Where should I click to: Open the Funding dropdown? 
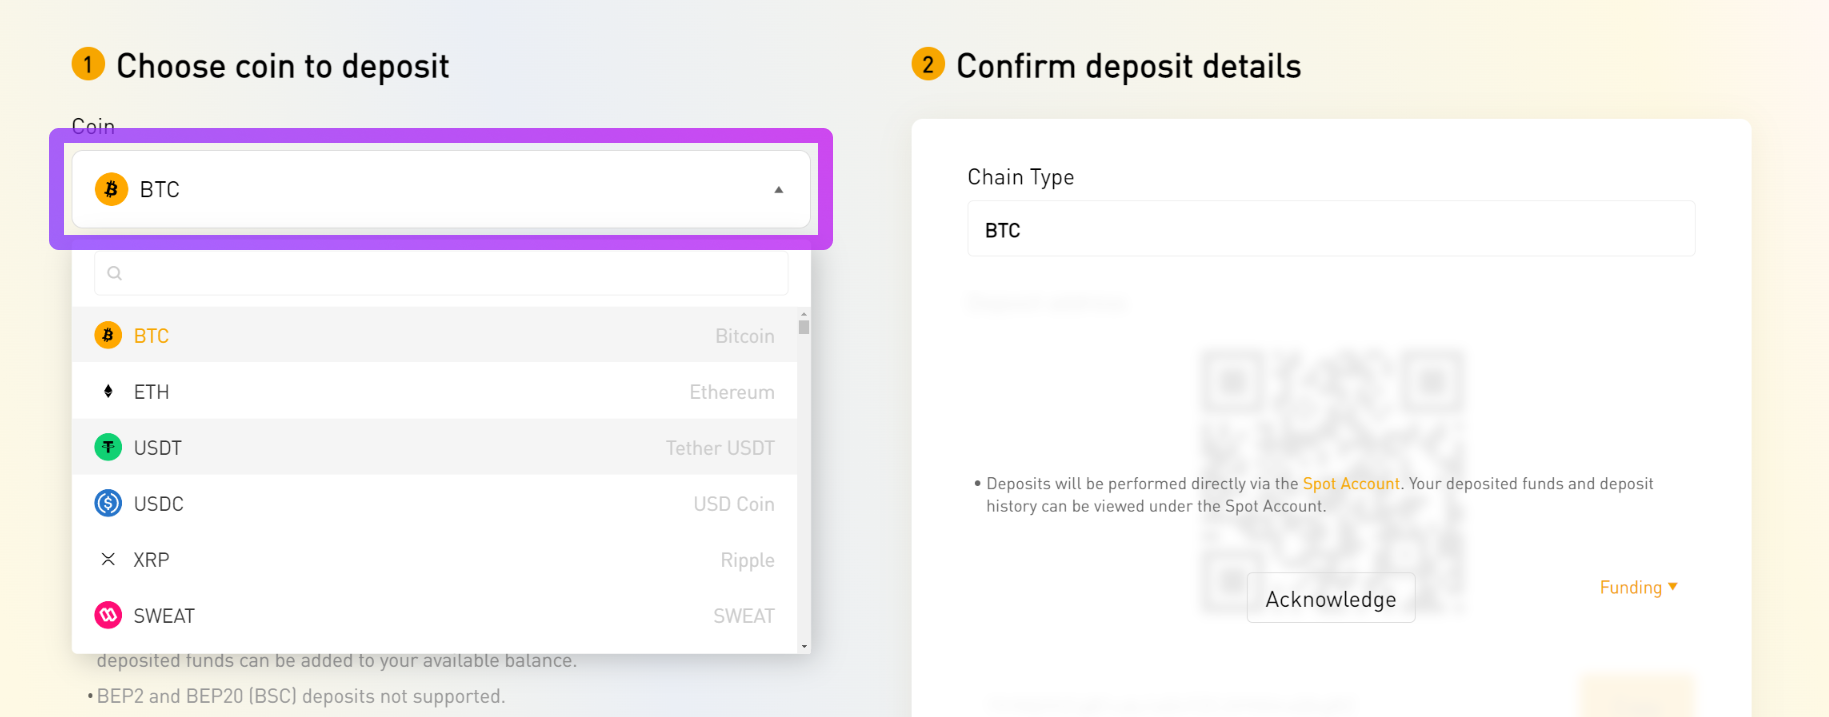1638,587
